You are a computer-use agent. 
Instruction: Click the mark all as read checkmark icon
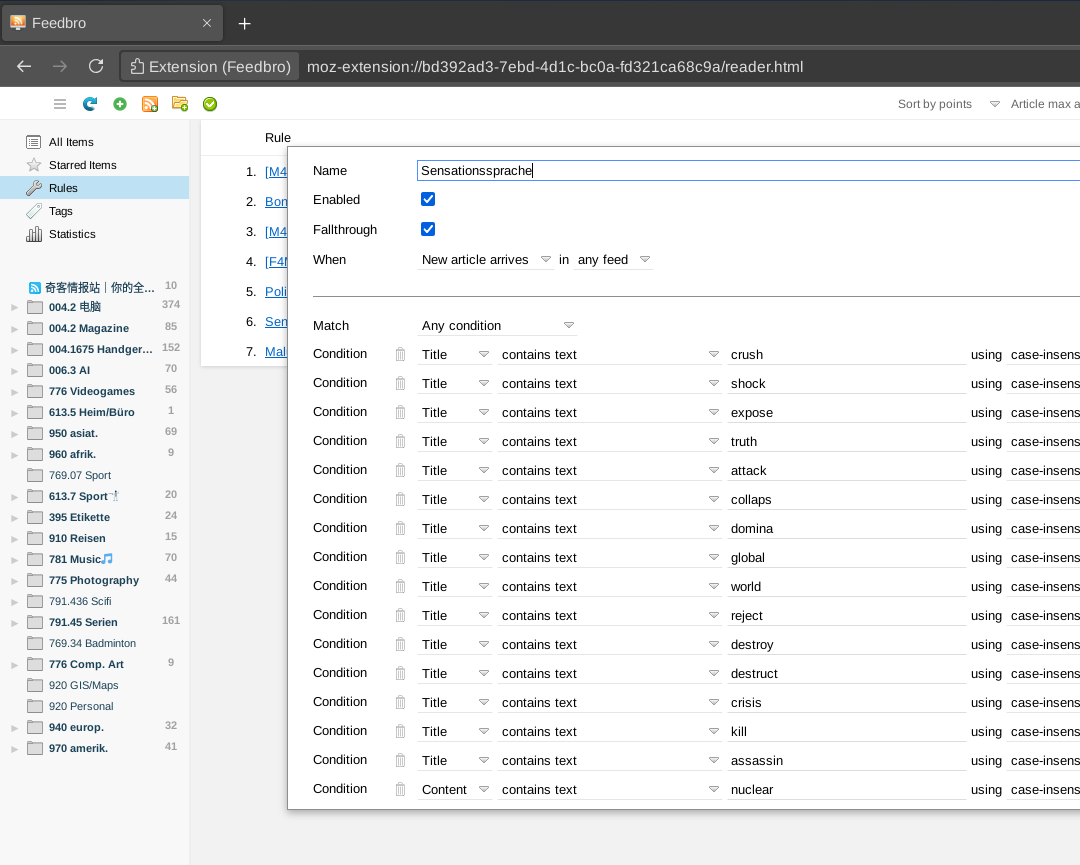point(210,104)
